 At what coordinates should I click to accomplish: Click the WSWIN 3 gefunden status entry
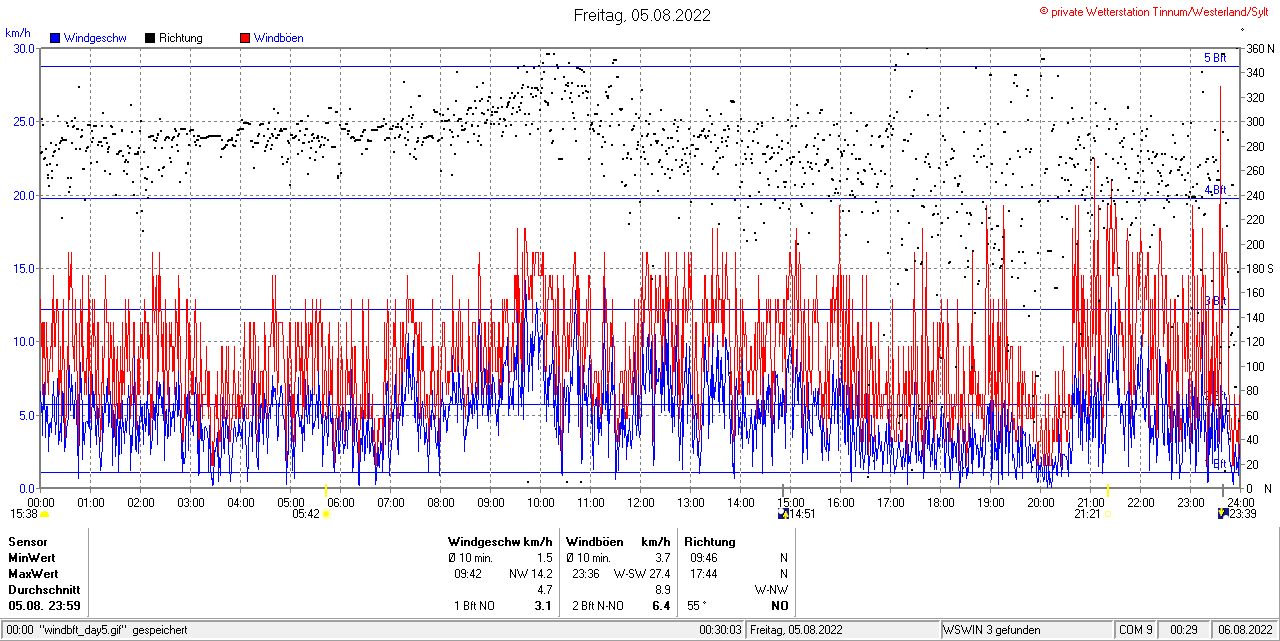click(992, 630)
